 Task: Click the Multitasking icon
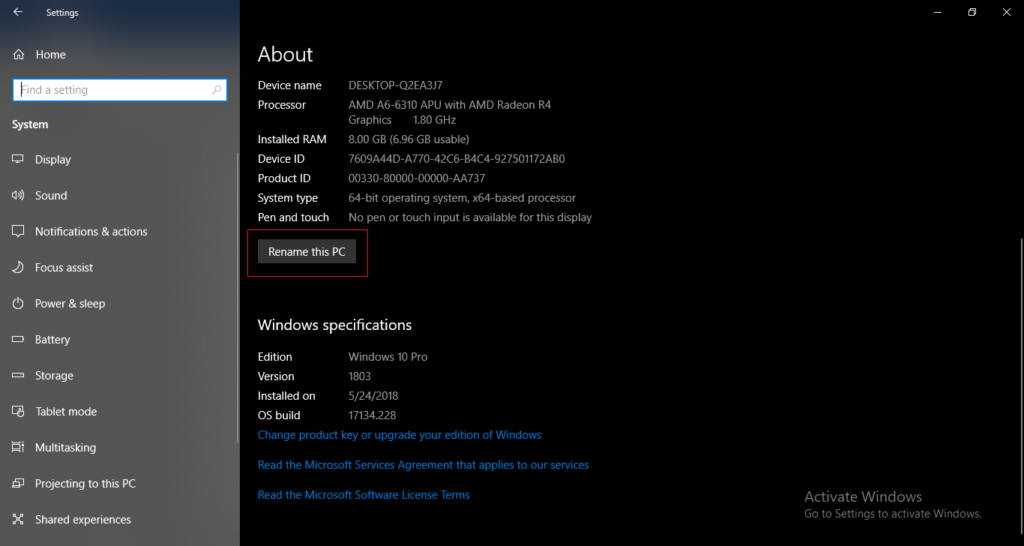coord(18,447)
